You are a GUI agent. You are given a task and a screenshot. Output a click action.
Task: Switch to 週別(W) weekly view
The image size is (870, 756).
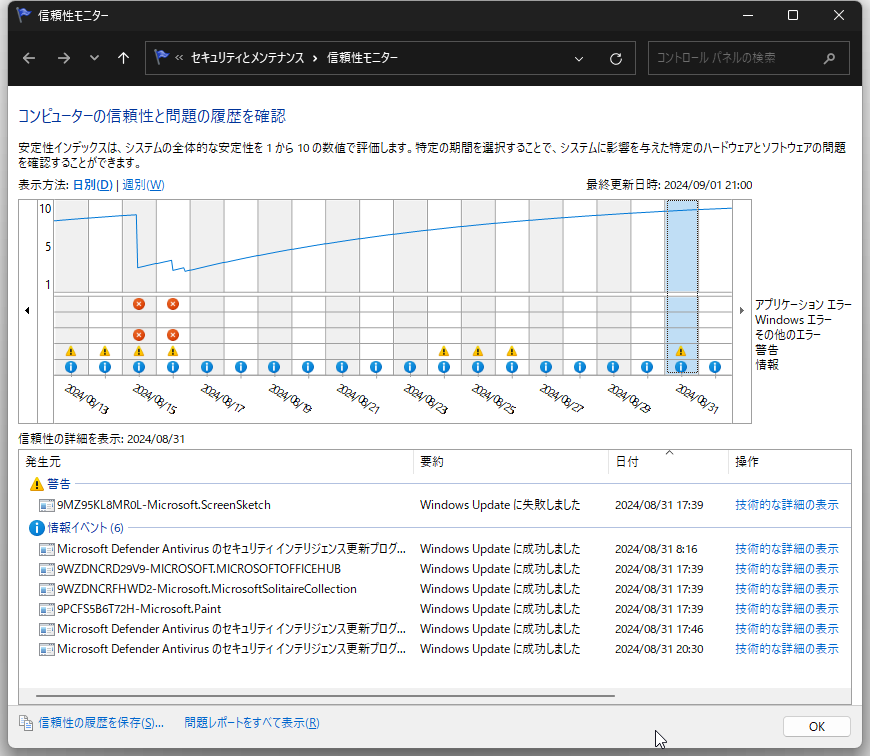pyautogui.click(x=143, y=185)
